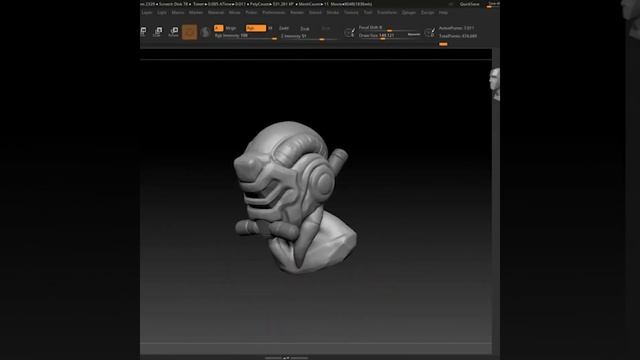
Task: Open the Preferences menu
Action: pos(273,13)
